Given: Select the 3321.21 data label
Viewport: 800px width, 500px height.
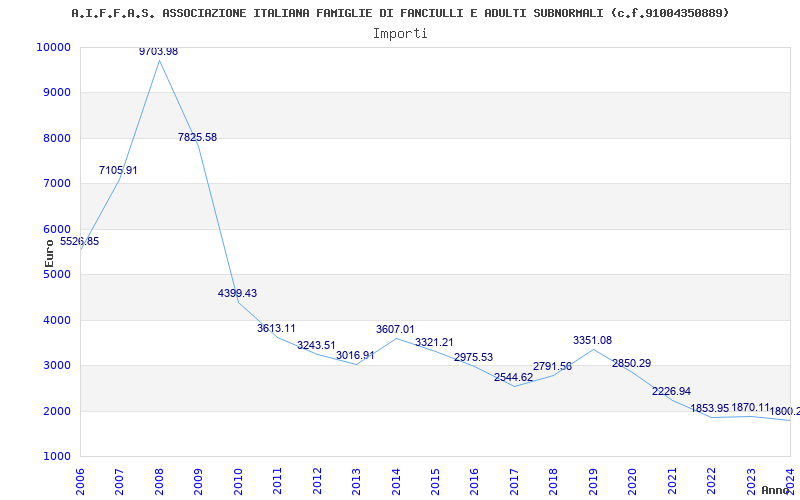Looking at the screenshot, I should [x=434, y=342].
